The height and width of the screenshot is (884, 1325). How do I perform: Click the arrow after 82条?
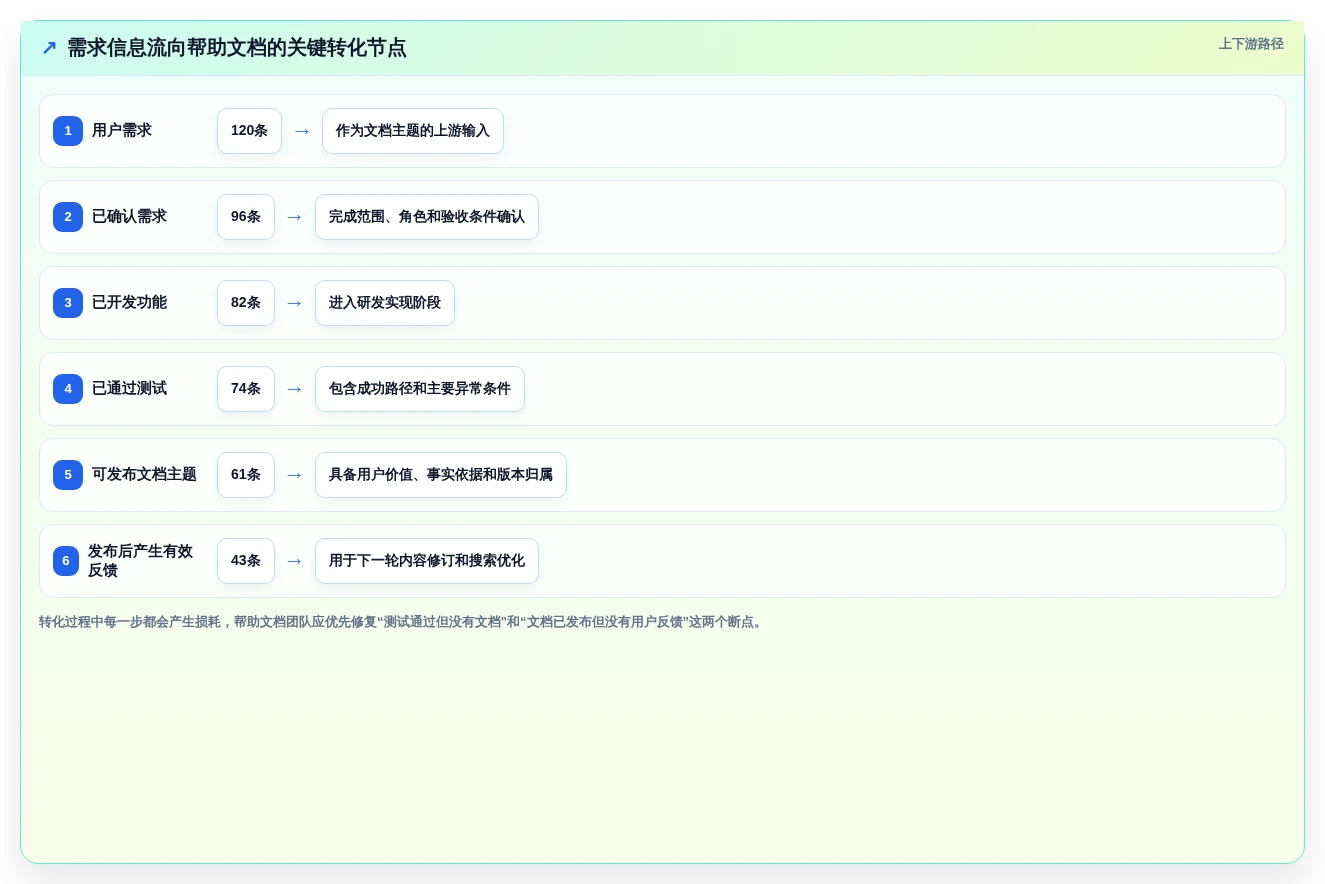[x=295, y=303]
